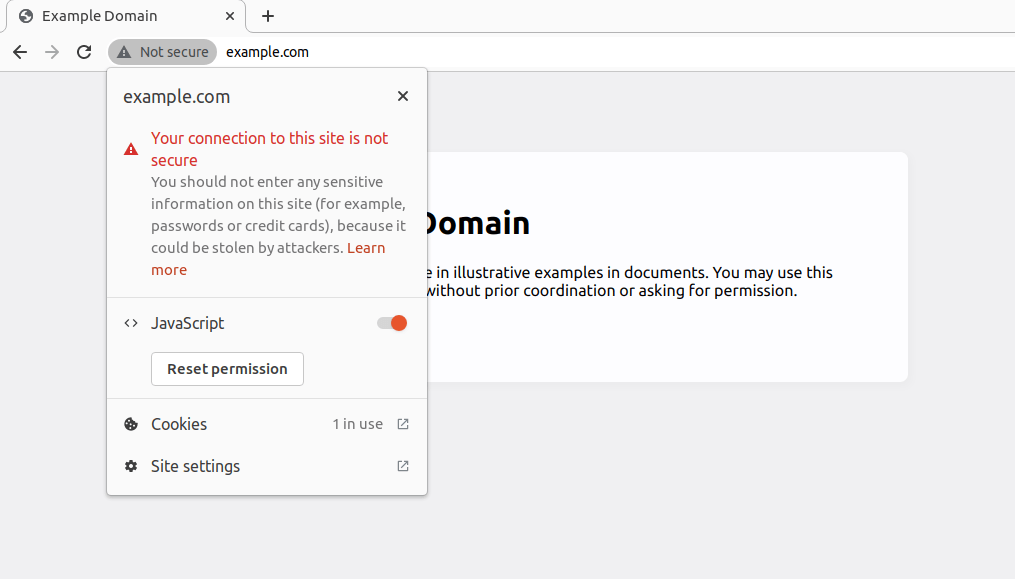This screenshot has height=579, width=1015.
Task: Click the "Your connection to this site is not secure" text
Action: [x=269, y=149]
